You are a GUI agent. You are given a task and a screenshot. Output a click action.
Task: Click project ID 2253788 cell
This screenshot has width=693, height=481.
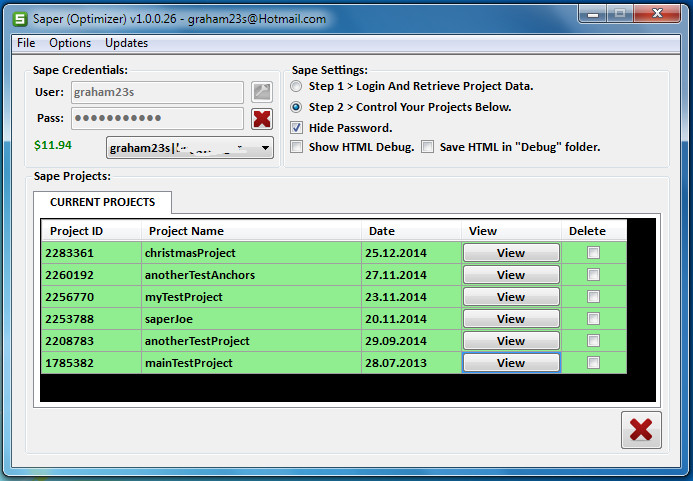point(91,319)
